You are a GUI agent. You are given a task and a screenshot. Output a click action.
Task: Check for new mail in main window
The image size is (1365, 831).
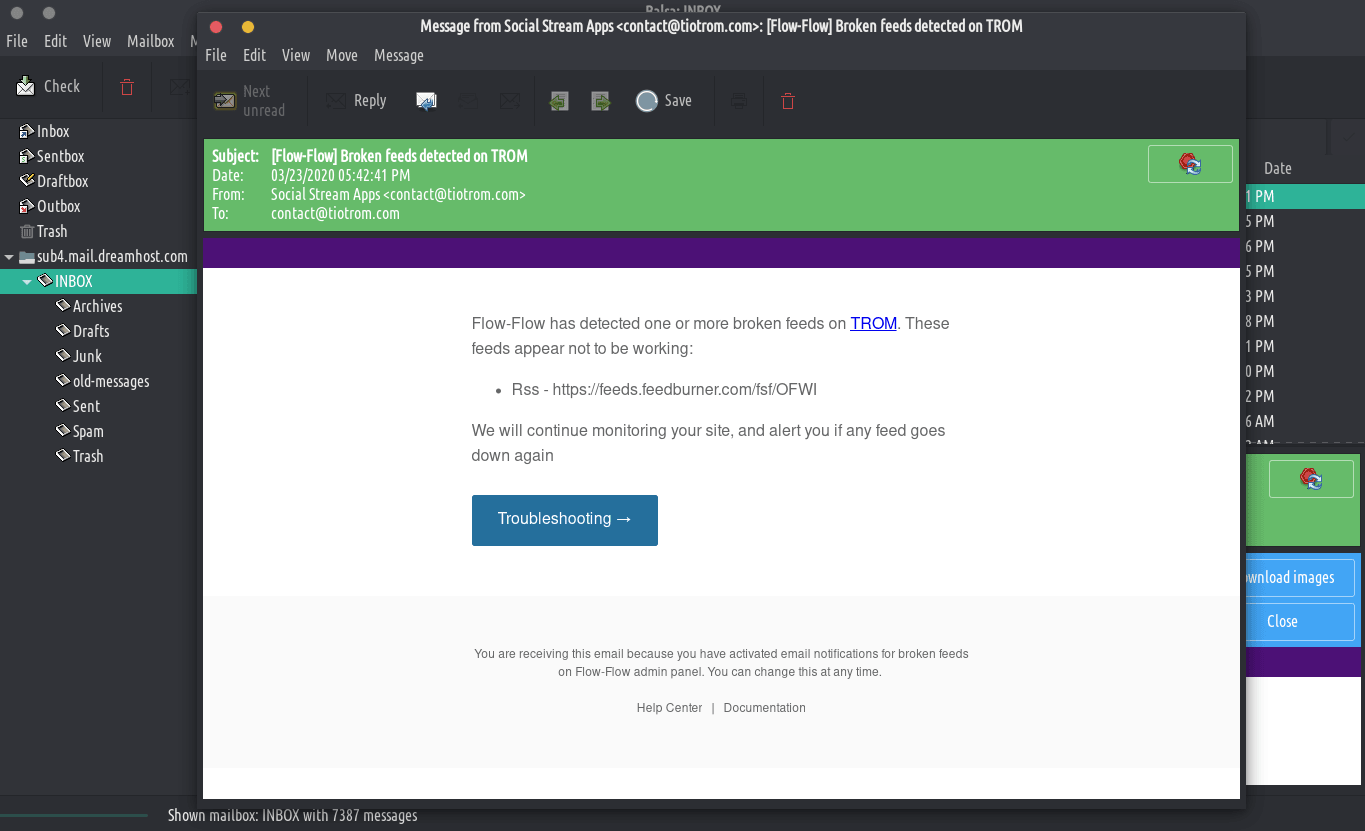point(48,87)
